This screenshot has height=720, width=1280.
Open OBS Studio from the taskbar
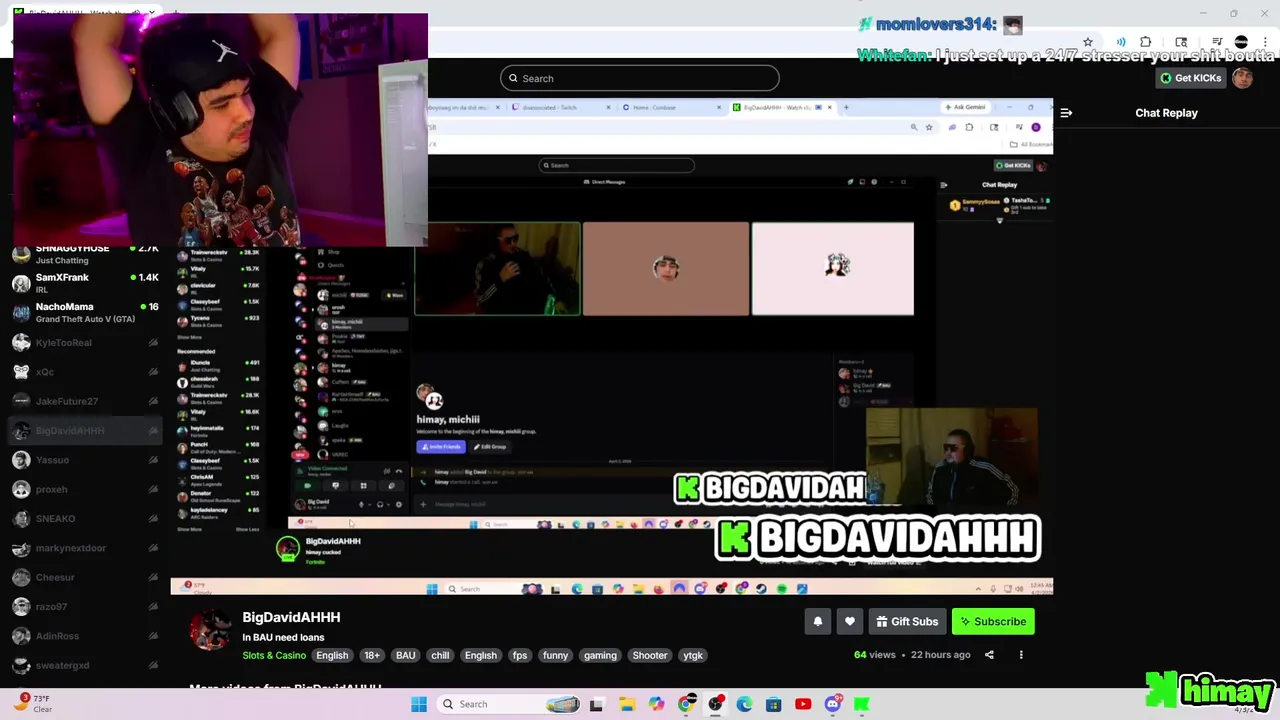715,704
